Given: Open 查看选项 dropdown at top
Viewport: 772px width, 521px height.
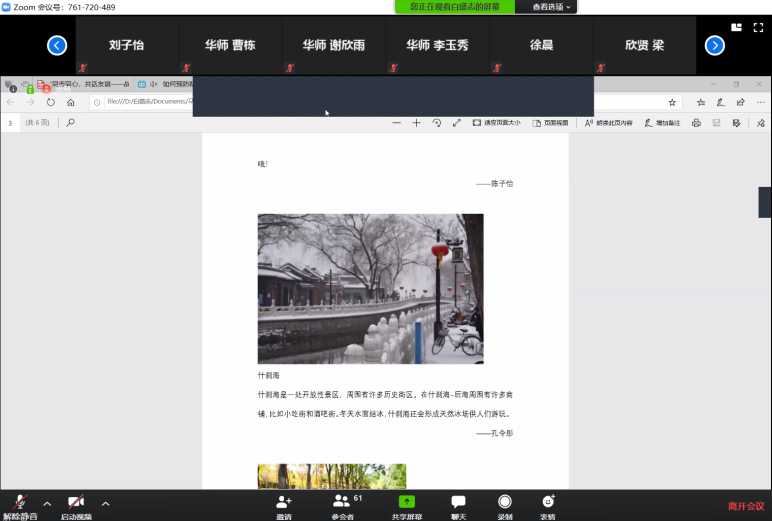Looking at the screenshot, I should 552,7.
